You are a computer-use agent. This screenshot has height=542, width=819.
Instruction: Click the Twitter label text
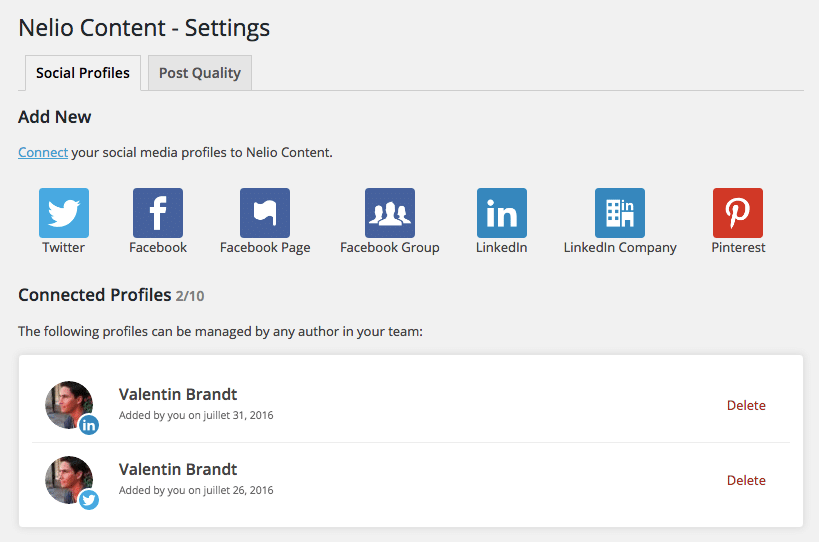(x=63, y=248)
